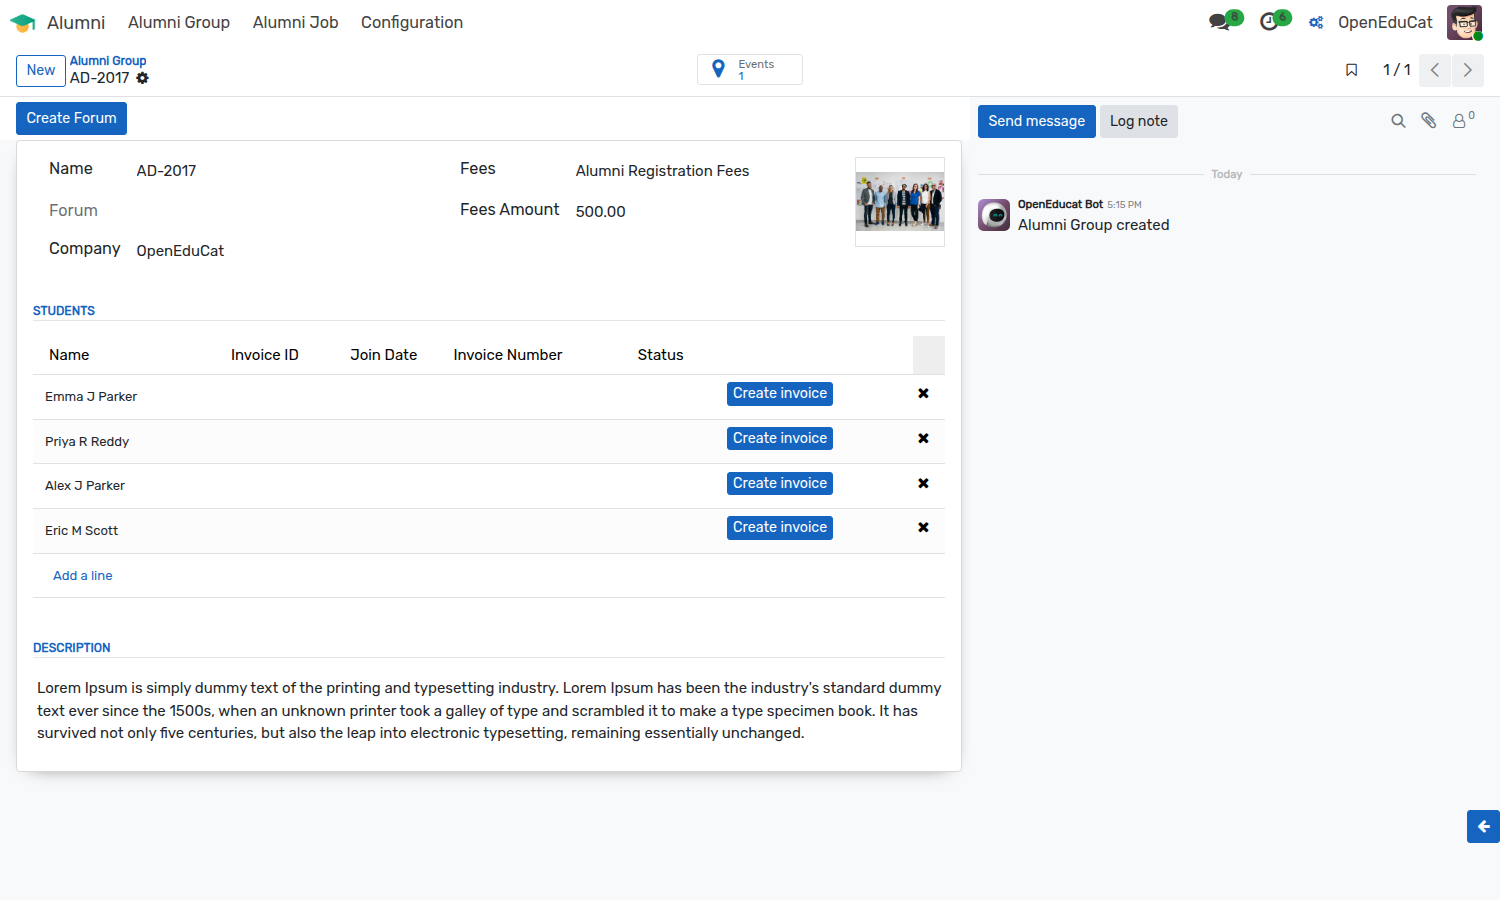This screenshot has width=1500, height=900.
Task: Open the Alumni app home logo
Action: 22,22
